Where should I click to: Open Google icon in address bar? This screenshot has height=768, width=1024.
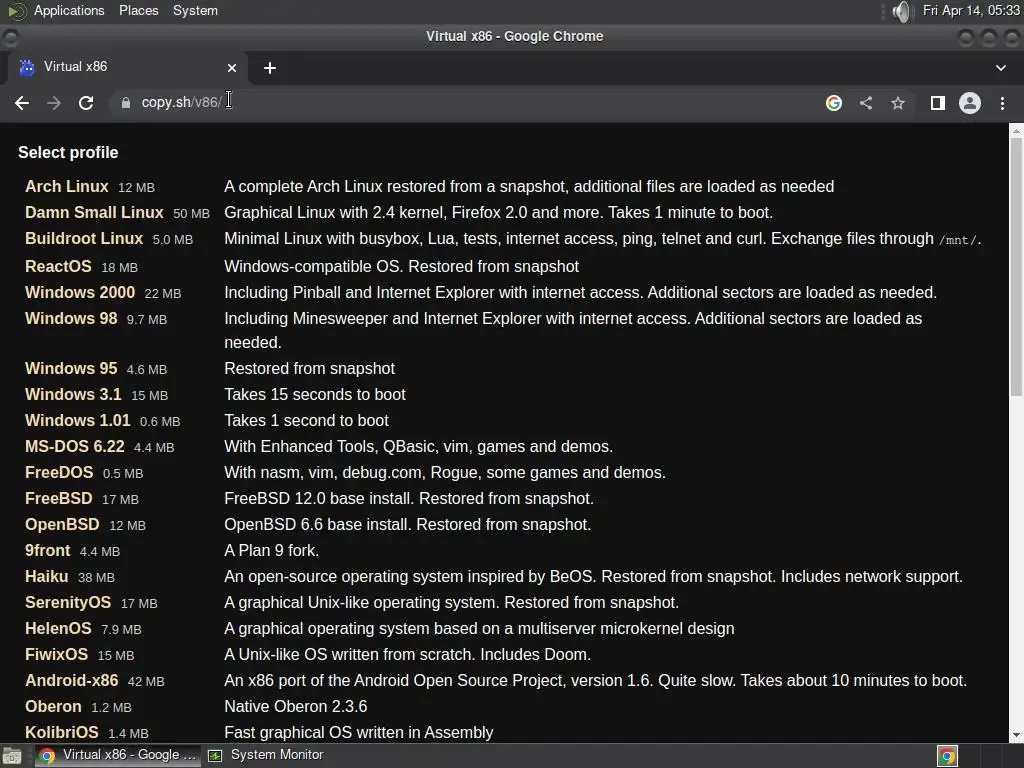833,103
